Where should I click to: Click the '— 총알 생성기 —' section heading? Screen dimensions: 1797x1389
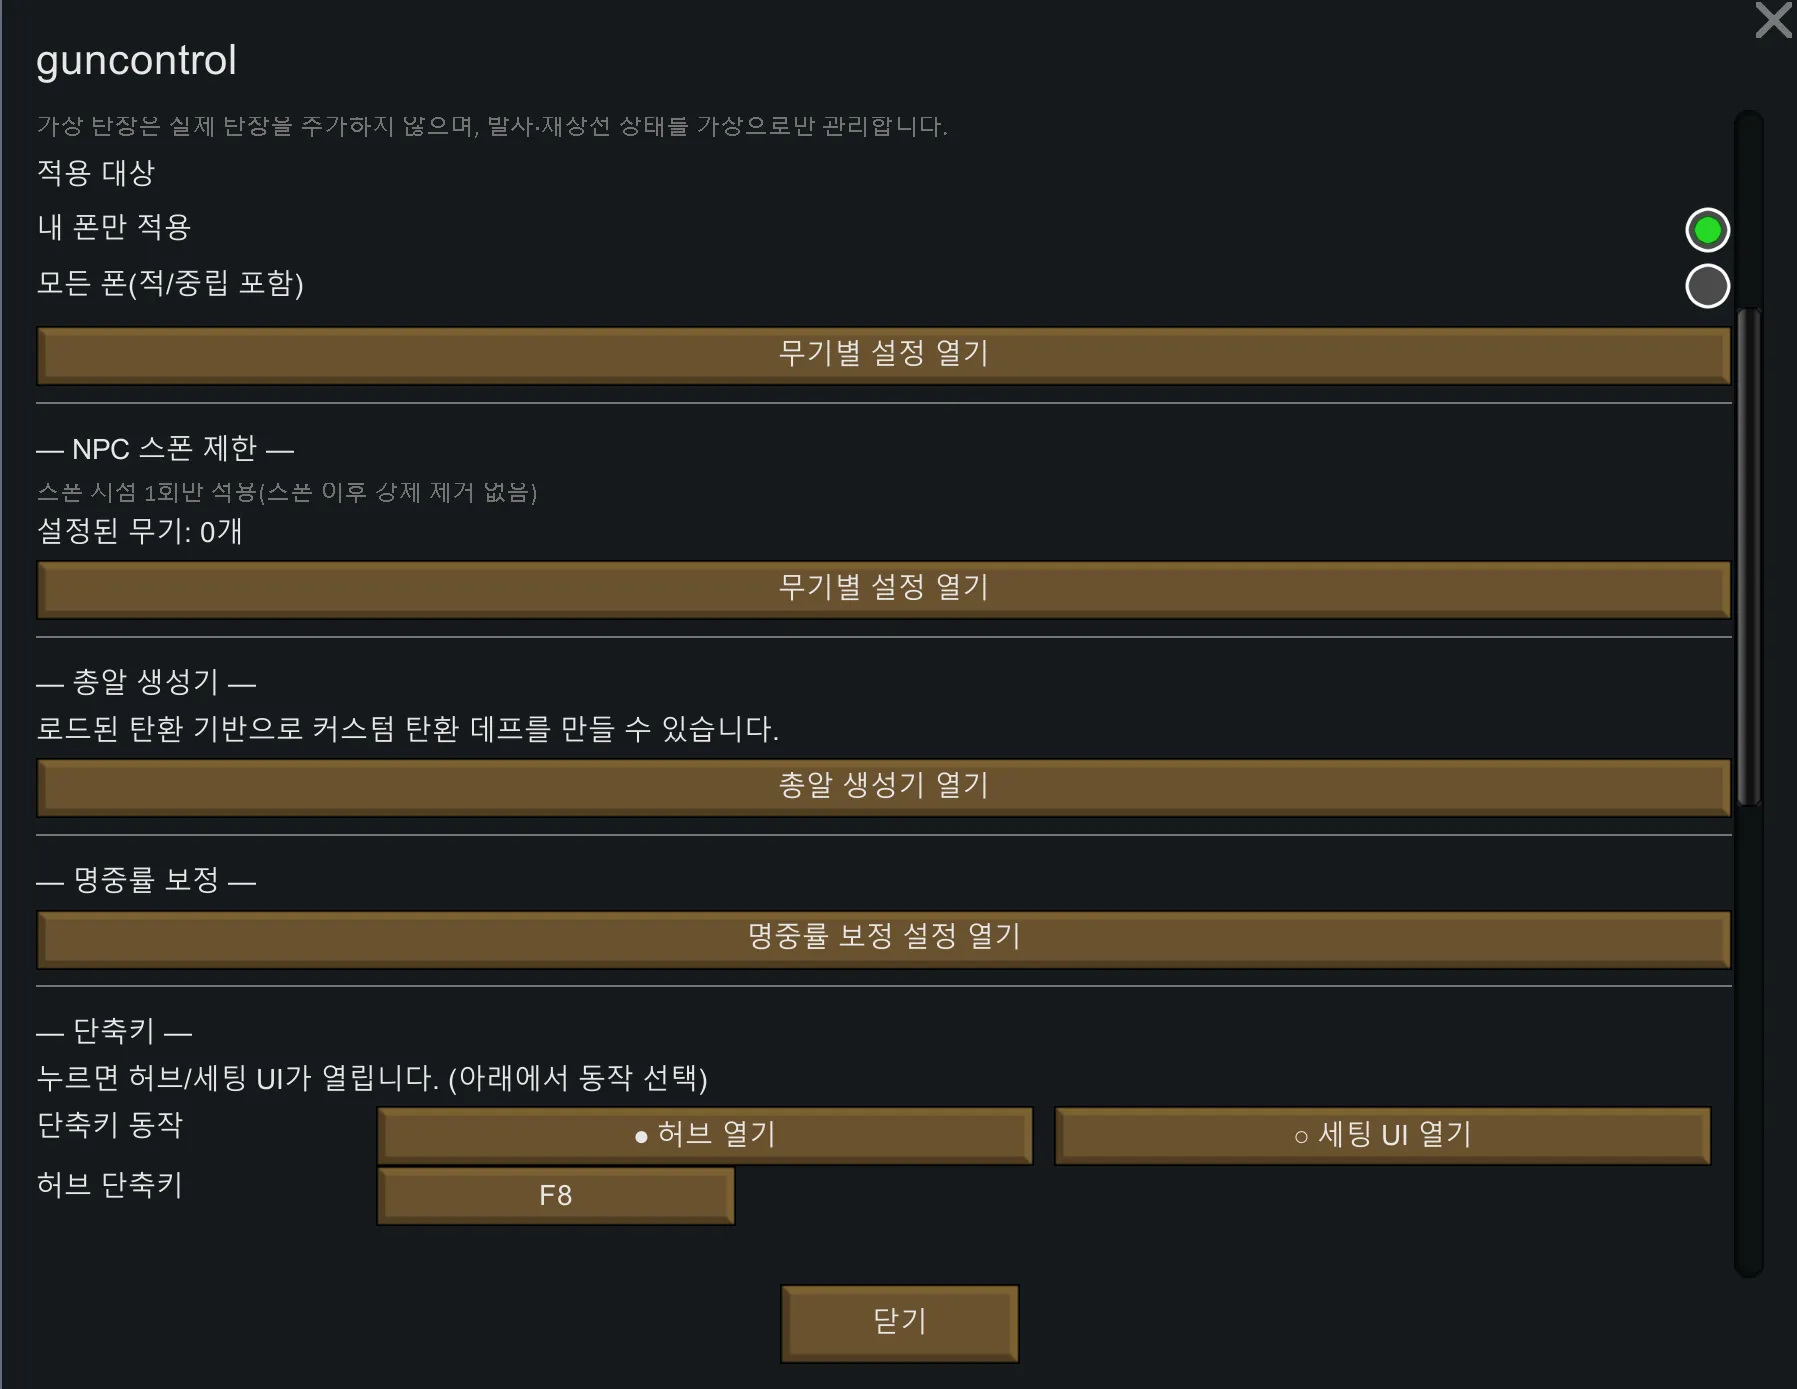146,683
